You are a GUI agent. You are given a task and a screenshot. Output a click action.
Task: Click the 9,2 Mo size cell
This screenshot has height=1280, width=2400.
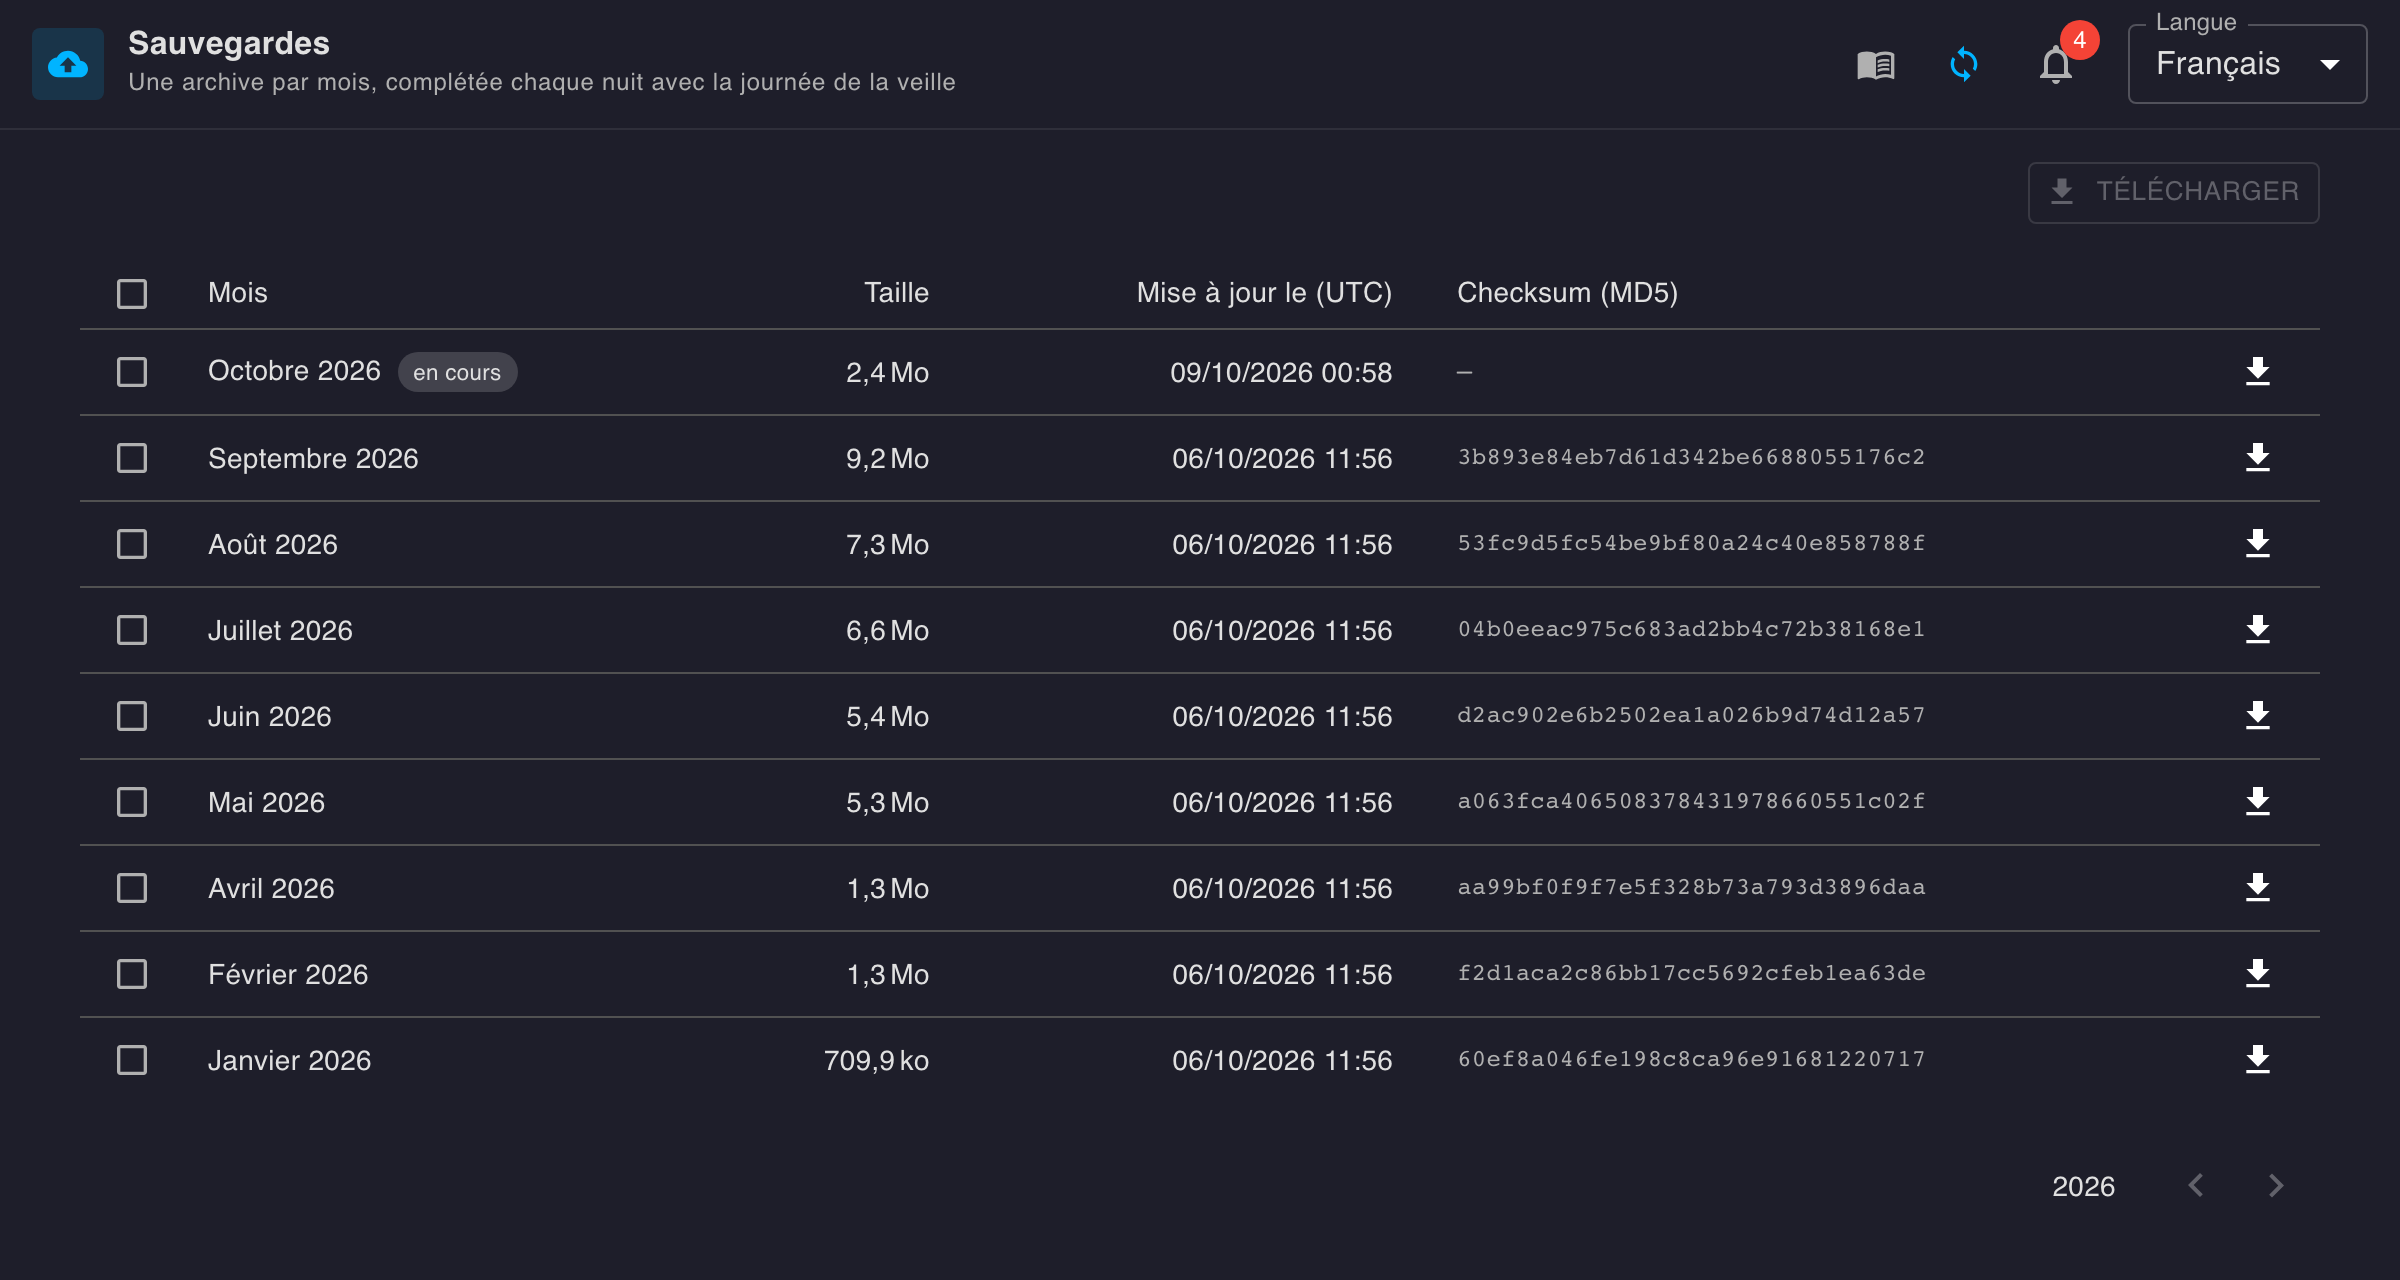(x=887, y=458)
